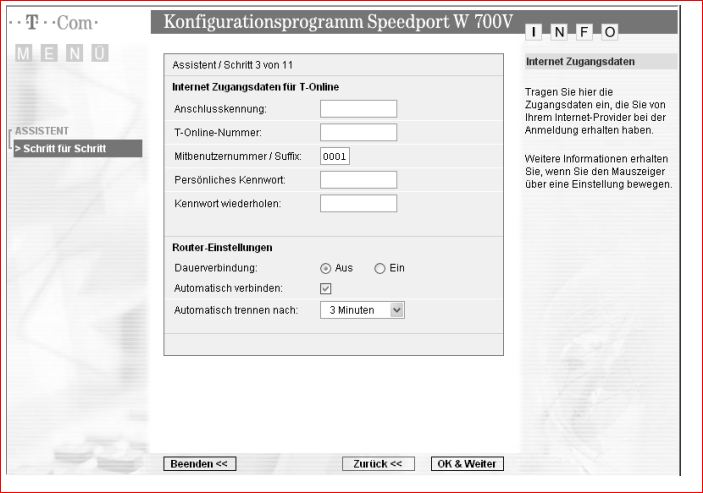Click the Beenden << button
The width and height of the screenshot is (703, 493).
click(200, 464)
